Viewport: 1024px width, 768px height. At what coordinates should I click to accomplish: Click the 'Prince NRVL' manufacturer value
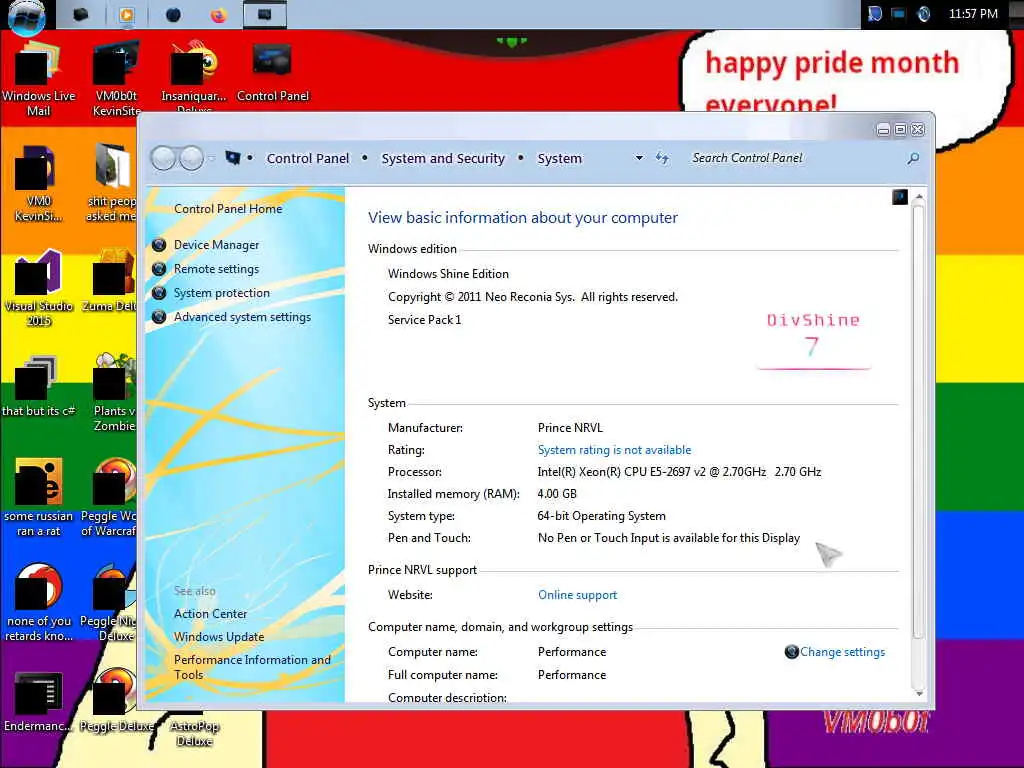coord(570,428)
